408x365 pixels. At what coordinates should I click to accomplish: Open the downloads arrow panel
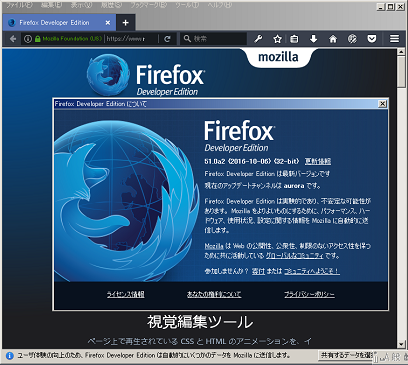[313, 39]
